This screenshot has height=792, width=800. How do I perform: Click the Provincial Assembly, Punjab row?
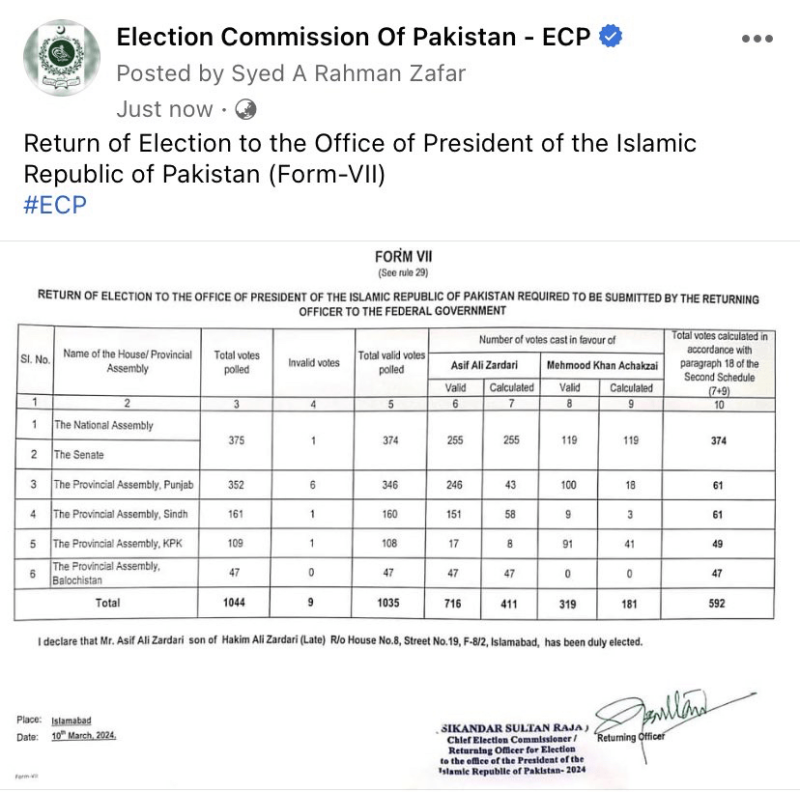(394, 485)
